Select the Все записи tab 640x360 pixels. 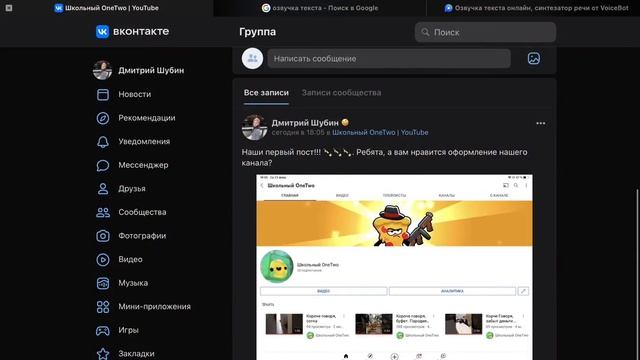[266, 93]
